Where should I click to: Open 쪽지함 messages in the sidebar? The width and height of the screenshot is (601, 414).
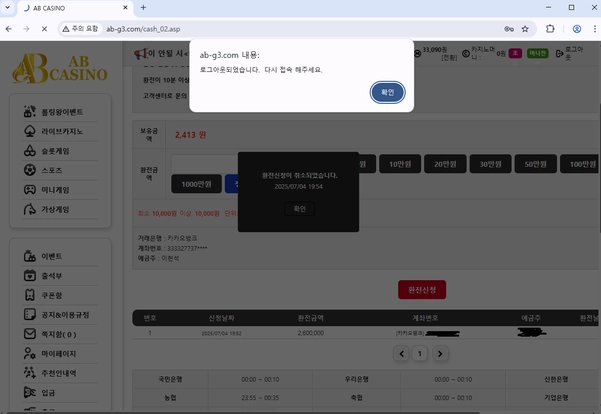point(60,334)
